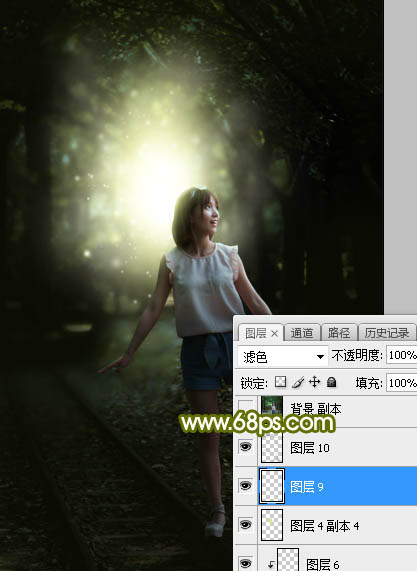The height and width of the screenshot is (571, 417).
Task: Close the 图层 panel tab with its x
Action: (x=275, y=333)
